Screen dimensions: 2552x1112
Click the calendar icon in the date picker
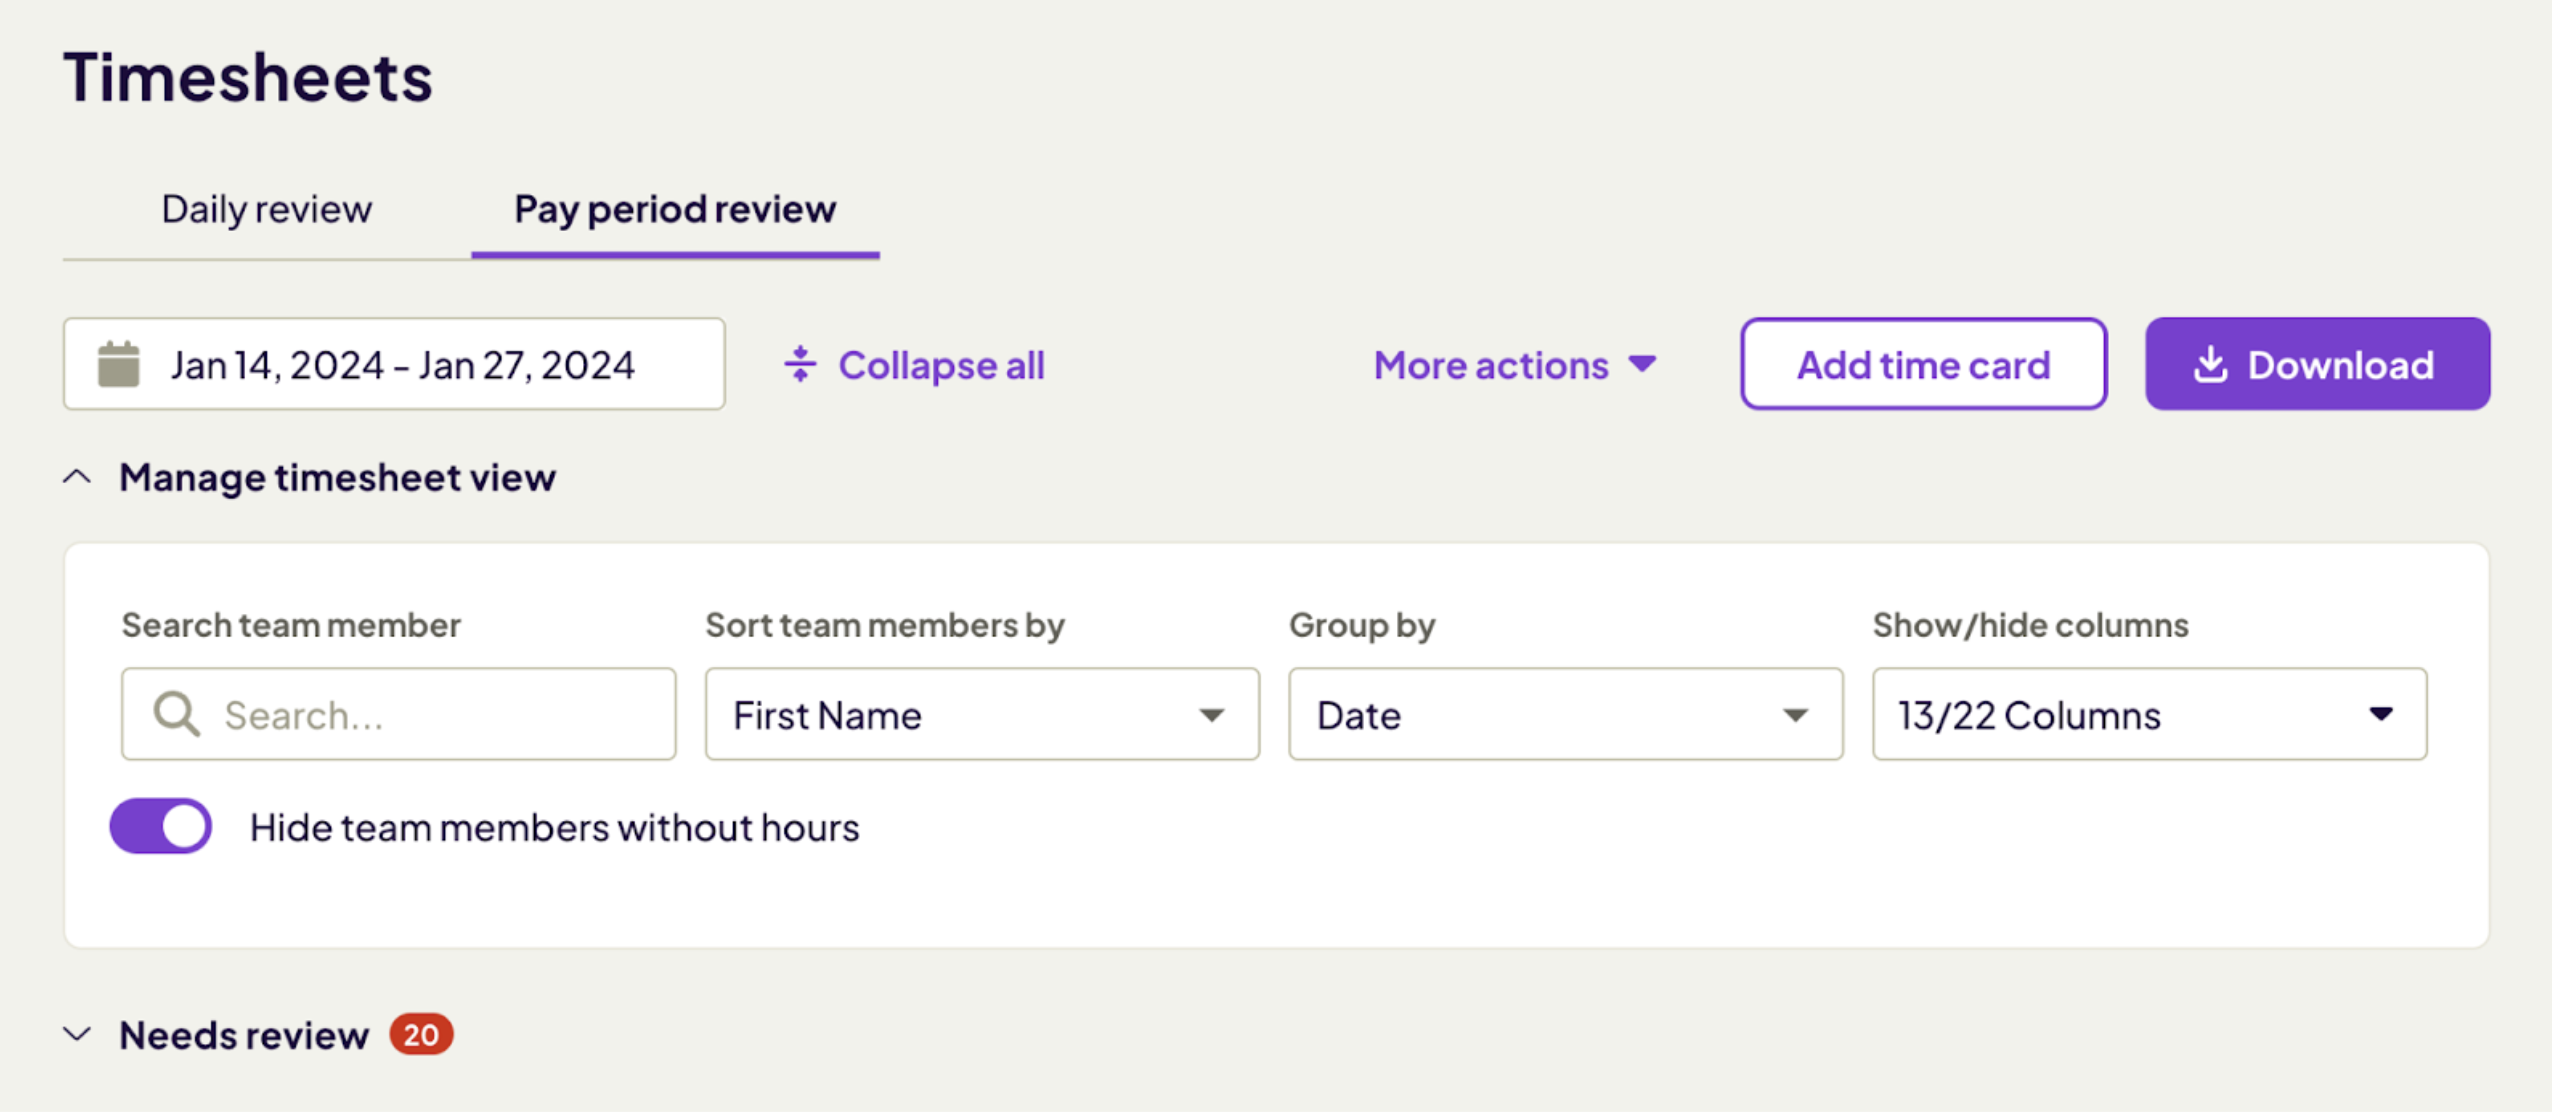click(x=120, y=364)
